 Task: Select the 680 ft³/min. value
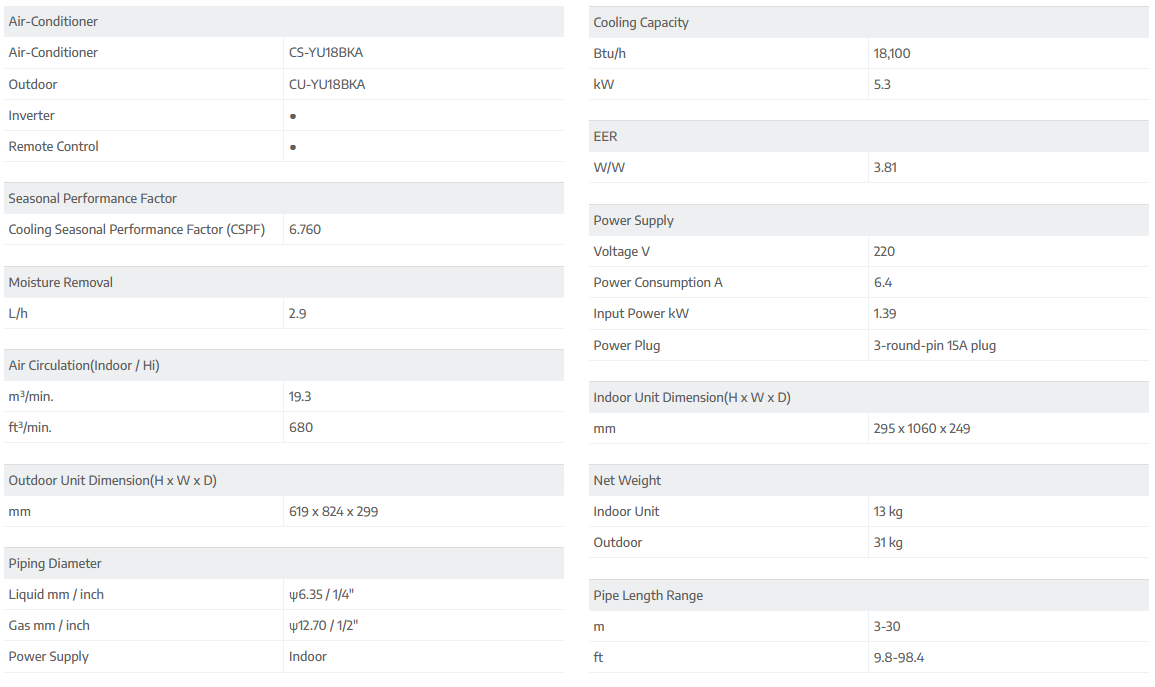[x=301, y=427]
